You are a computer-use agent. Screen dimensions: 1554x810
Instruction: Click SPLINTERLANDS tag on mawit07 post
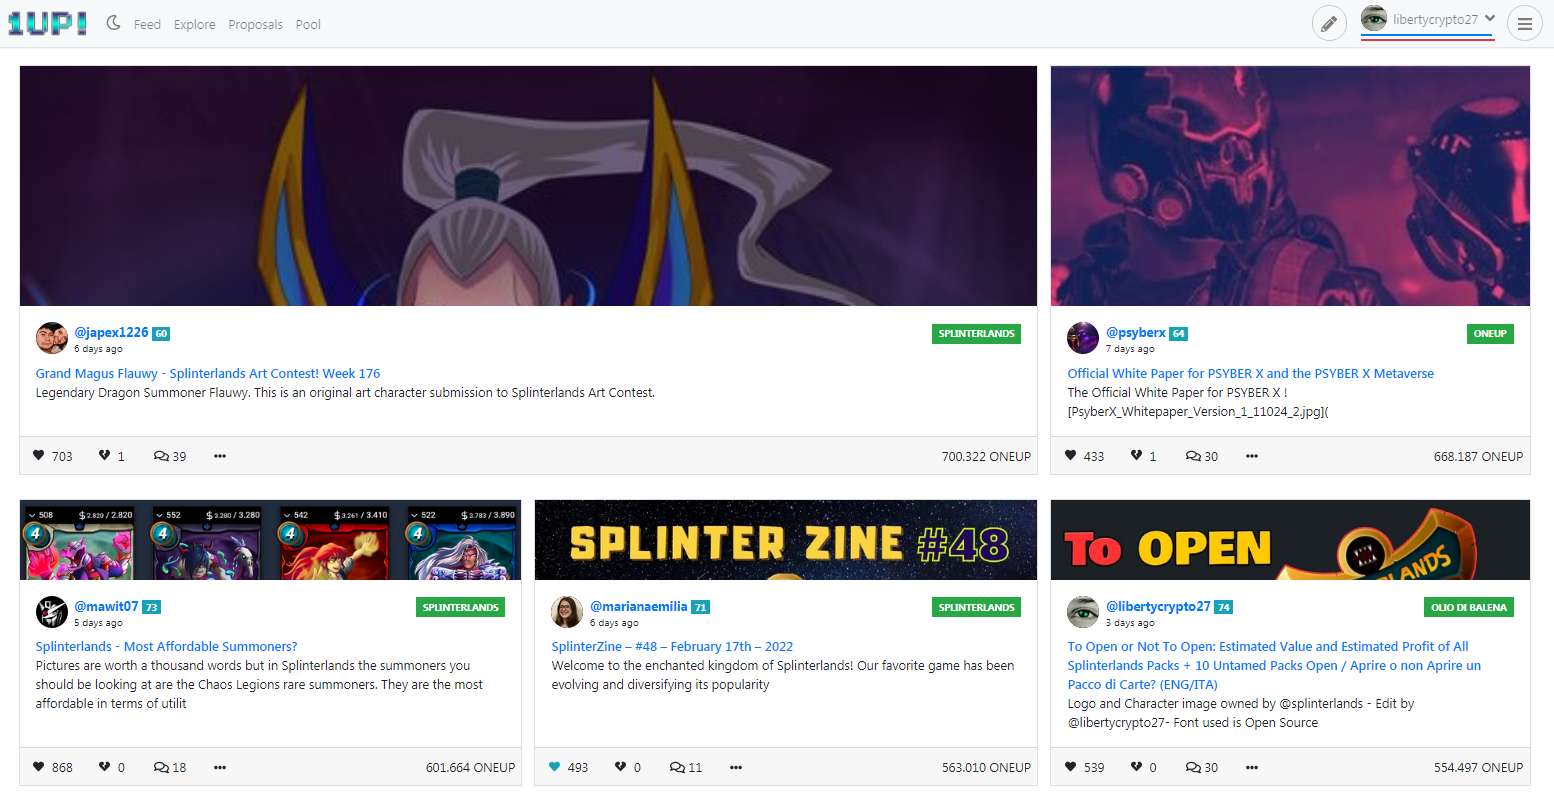click(460, 607)
